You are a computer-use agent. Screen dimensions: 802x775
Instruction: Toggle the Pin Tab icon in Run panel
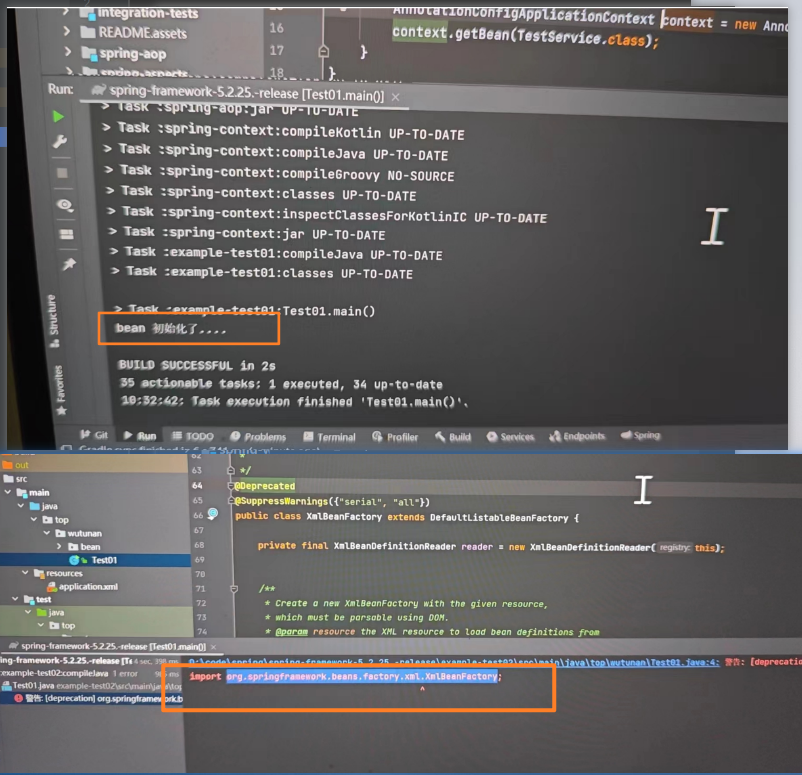click(68, 265)
